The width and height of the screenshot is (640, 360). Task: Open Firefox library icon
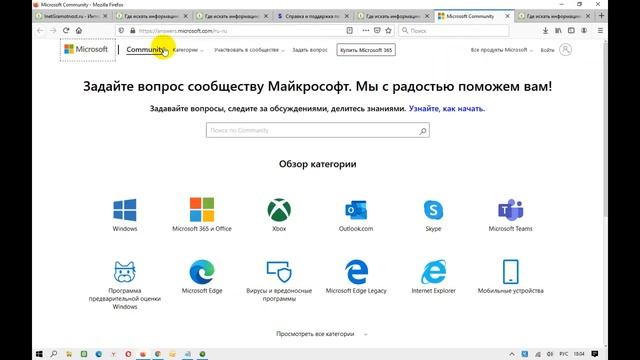(x=558, y=31)
